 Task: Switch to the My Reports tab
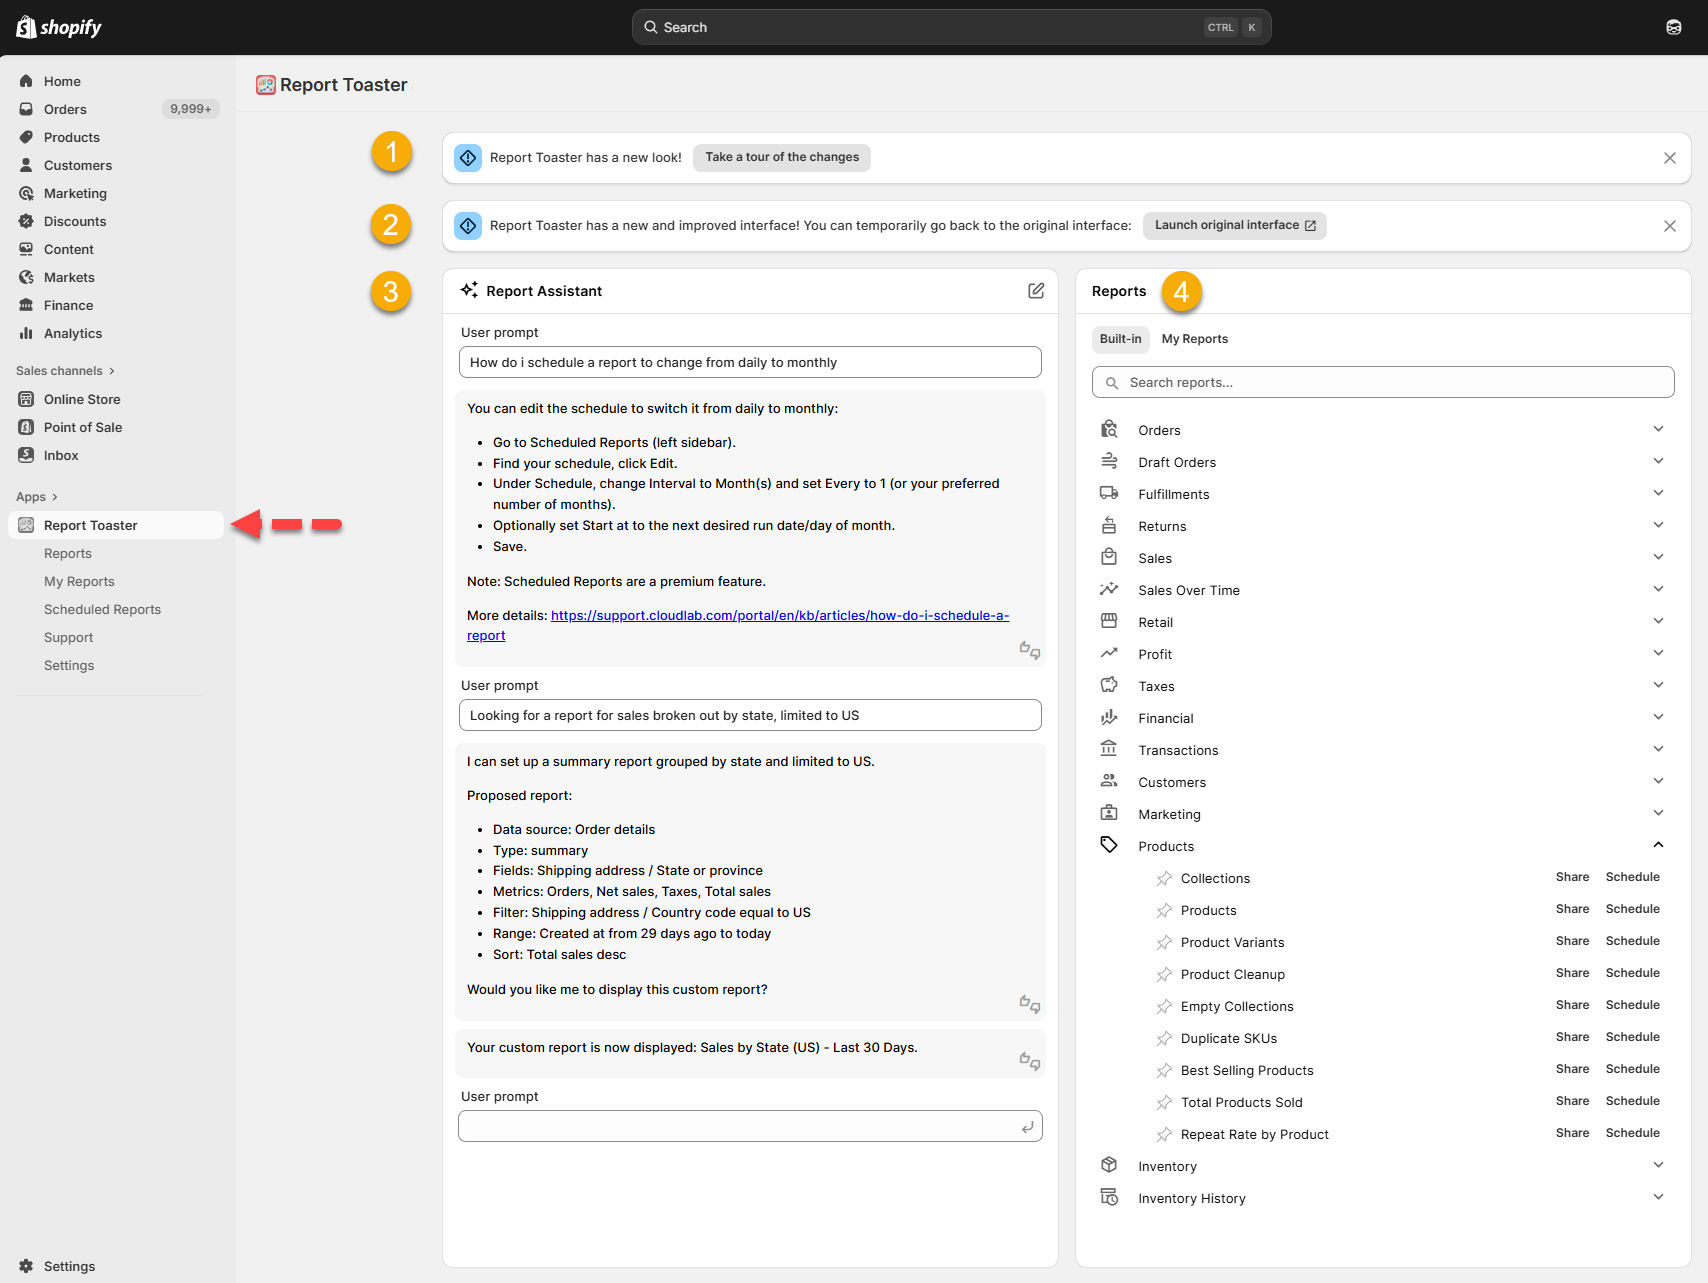(1194, 339)
